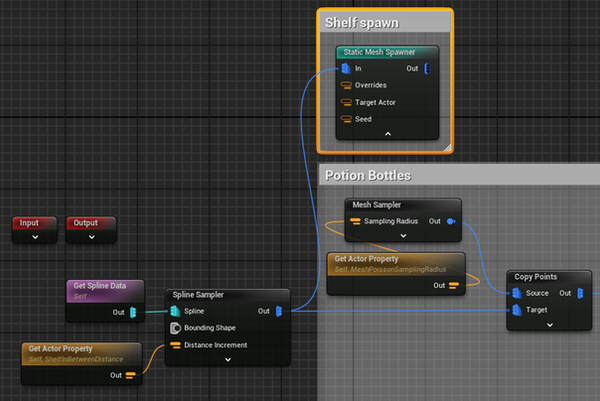
Task: Click the resize grip of Shelf spawn comment
Action: pos(447,148)
